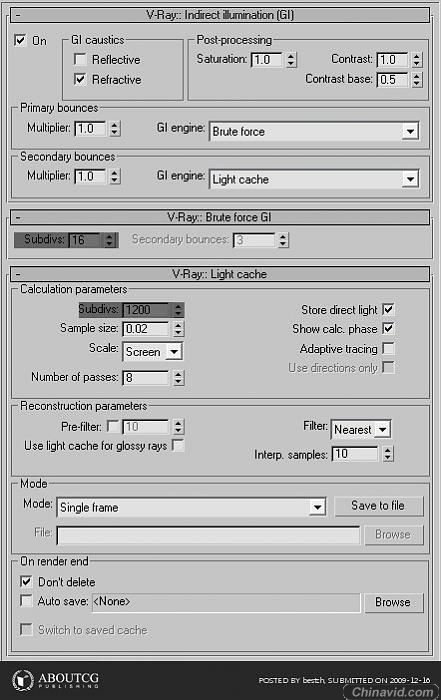Click the Number of passes spinner
This screenshot has height=700, width=441.
pyautogui.click(x=178, y=378)
